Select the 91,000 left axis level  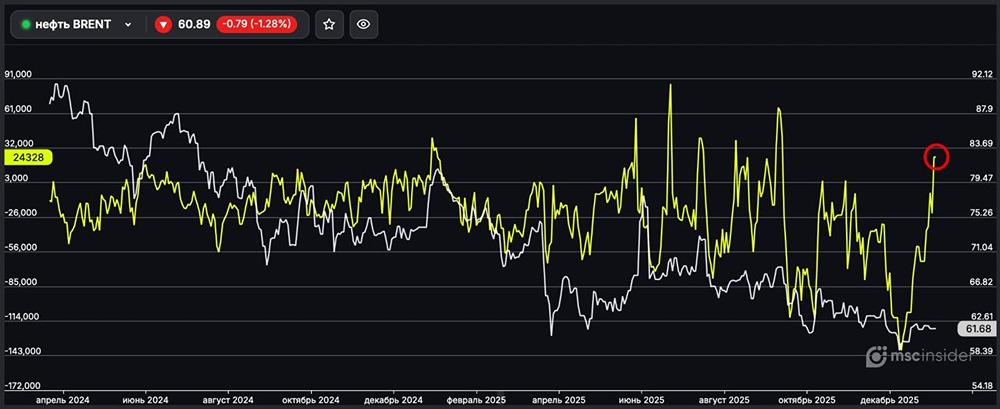pyautogui.click(x=21, y=75)
